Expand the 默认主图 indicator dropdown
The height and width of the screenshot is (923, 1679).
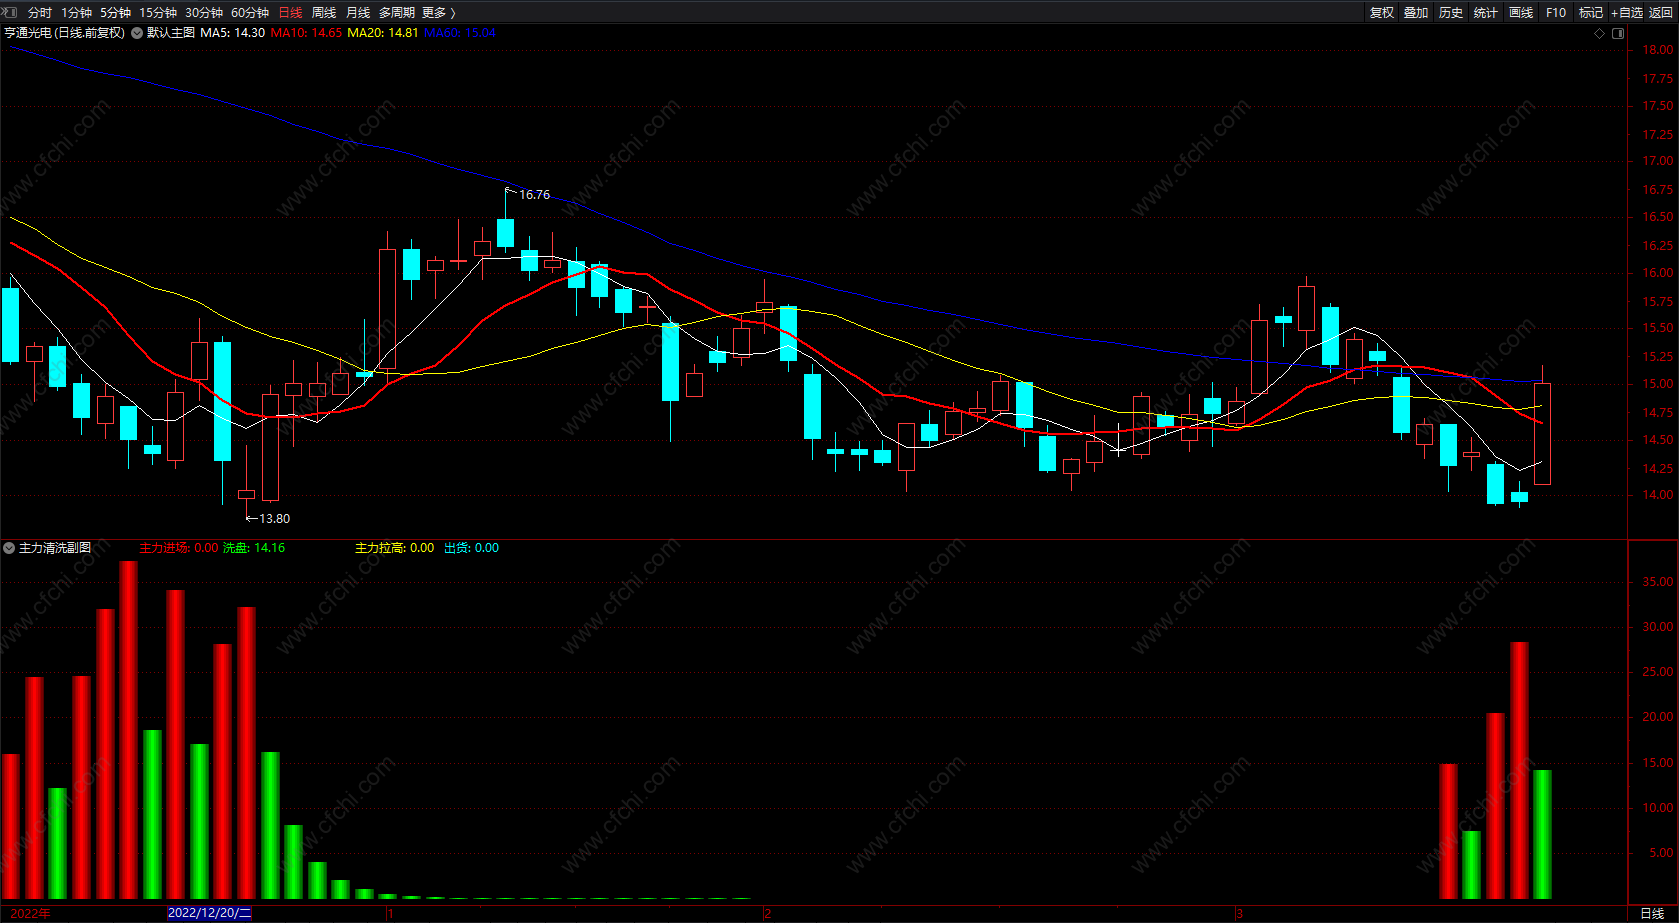pyautogui.click(x=137, y=33)
